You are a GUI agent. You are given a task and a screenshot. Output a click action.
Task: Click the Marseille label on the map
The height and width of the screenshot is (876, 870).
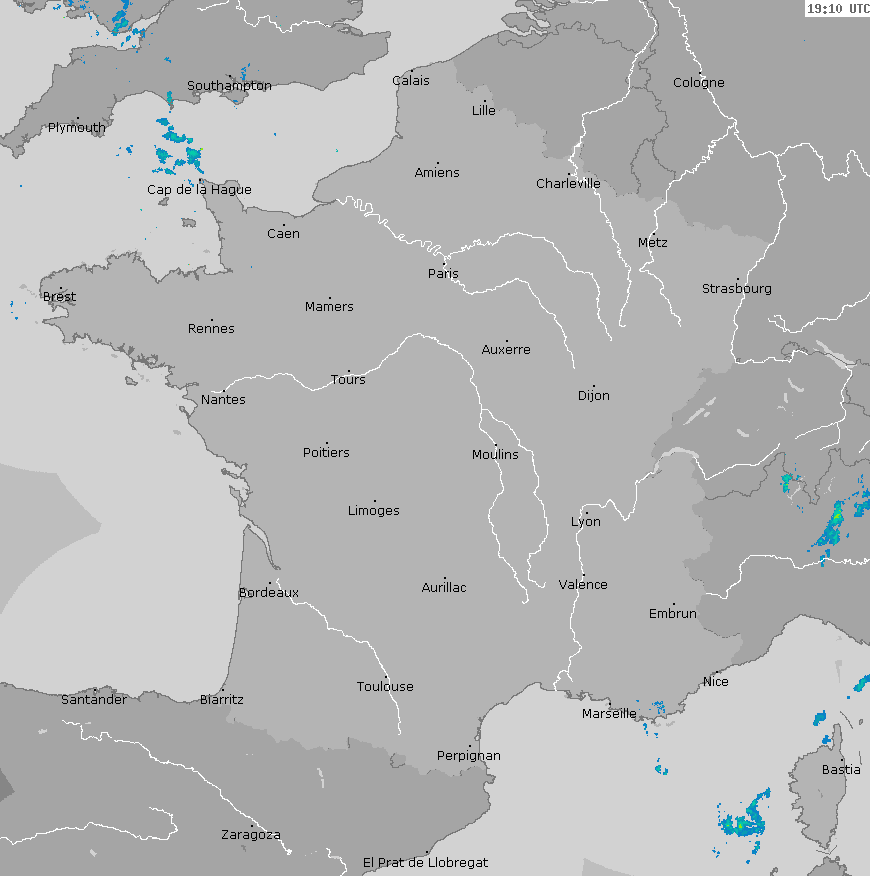pos(608,714)
